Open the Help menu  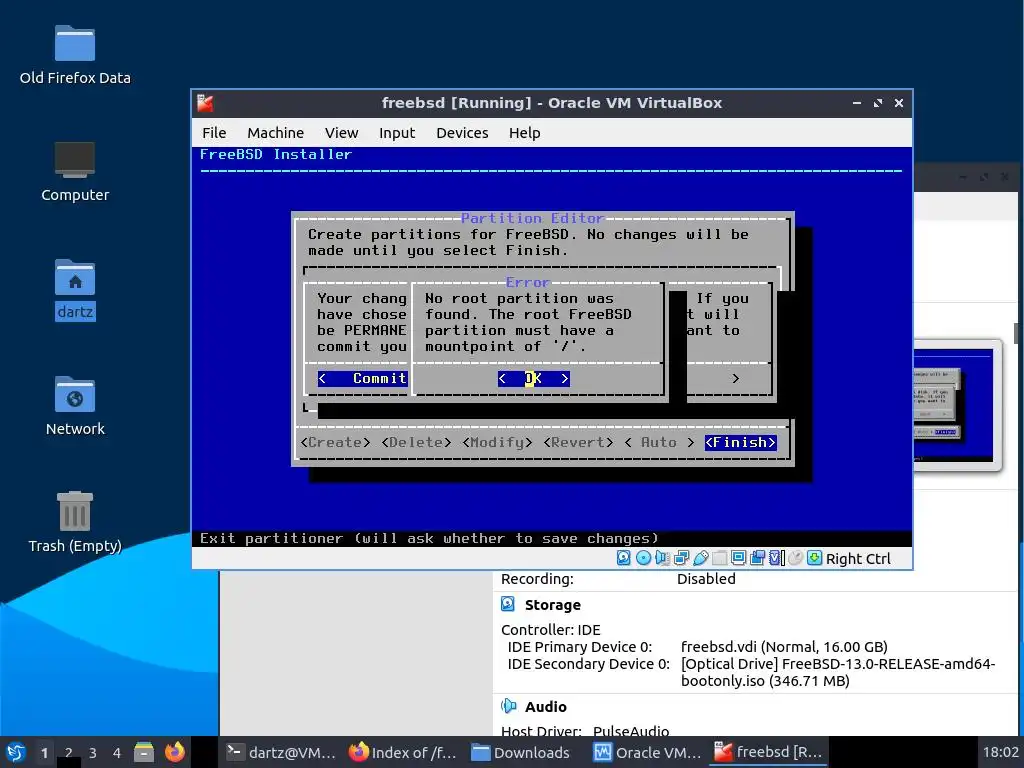point(524,133)
